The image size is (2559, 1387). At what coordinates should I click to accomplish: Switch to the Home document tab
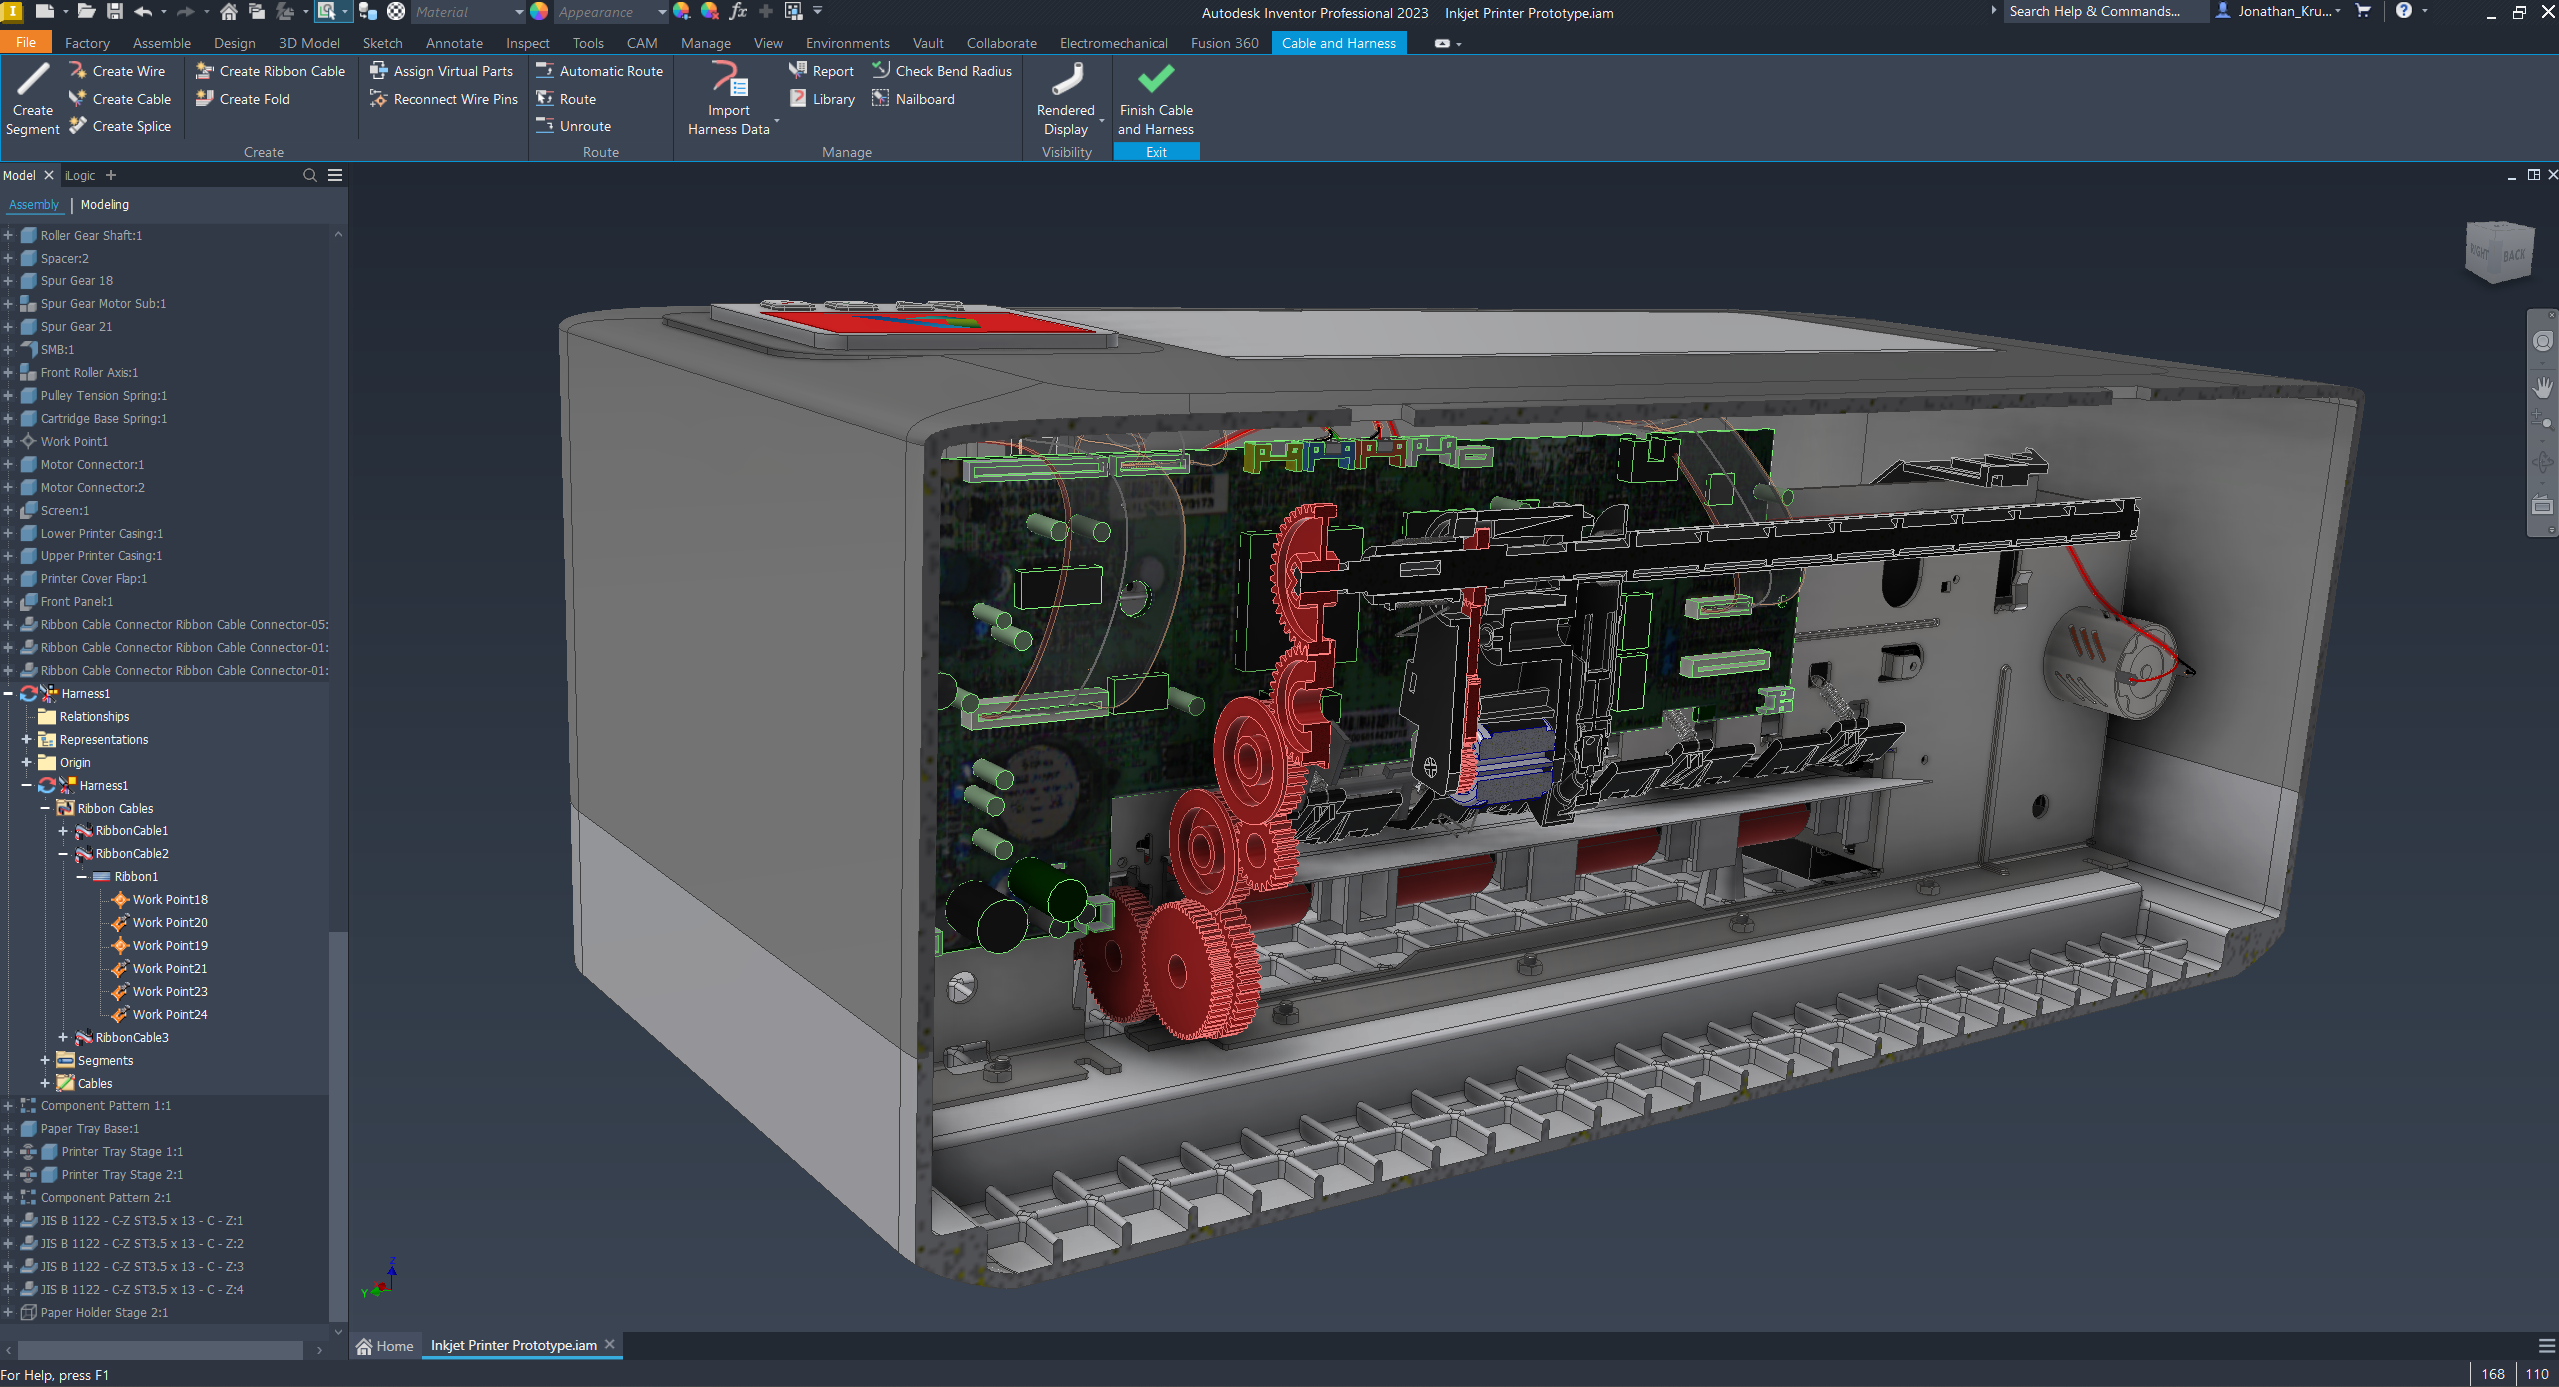[x=385, y=1346]
